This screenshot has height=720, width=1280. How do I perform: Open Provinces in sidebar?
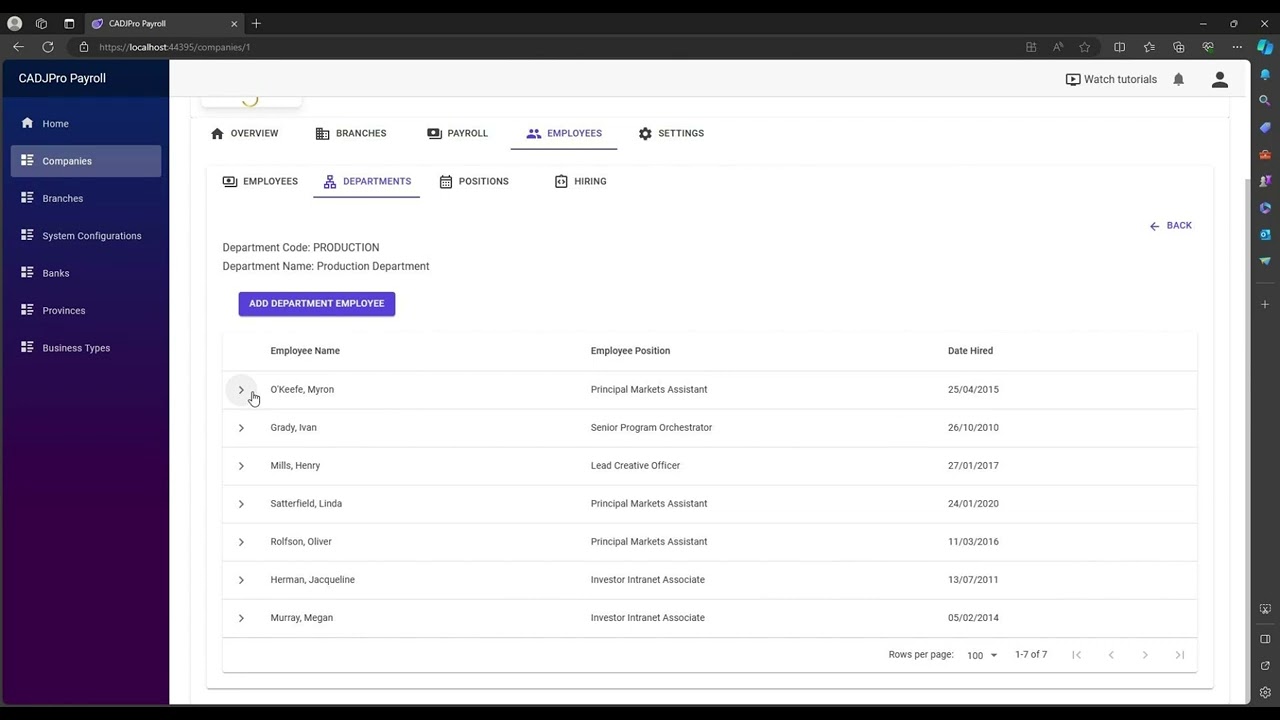pos(86,310)
